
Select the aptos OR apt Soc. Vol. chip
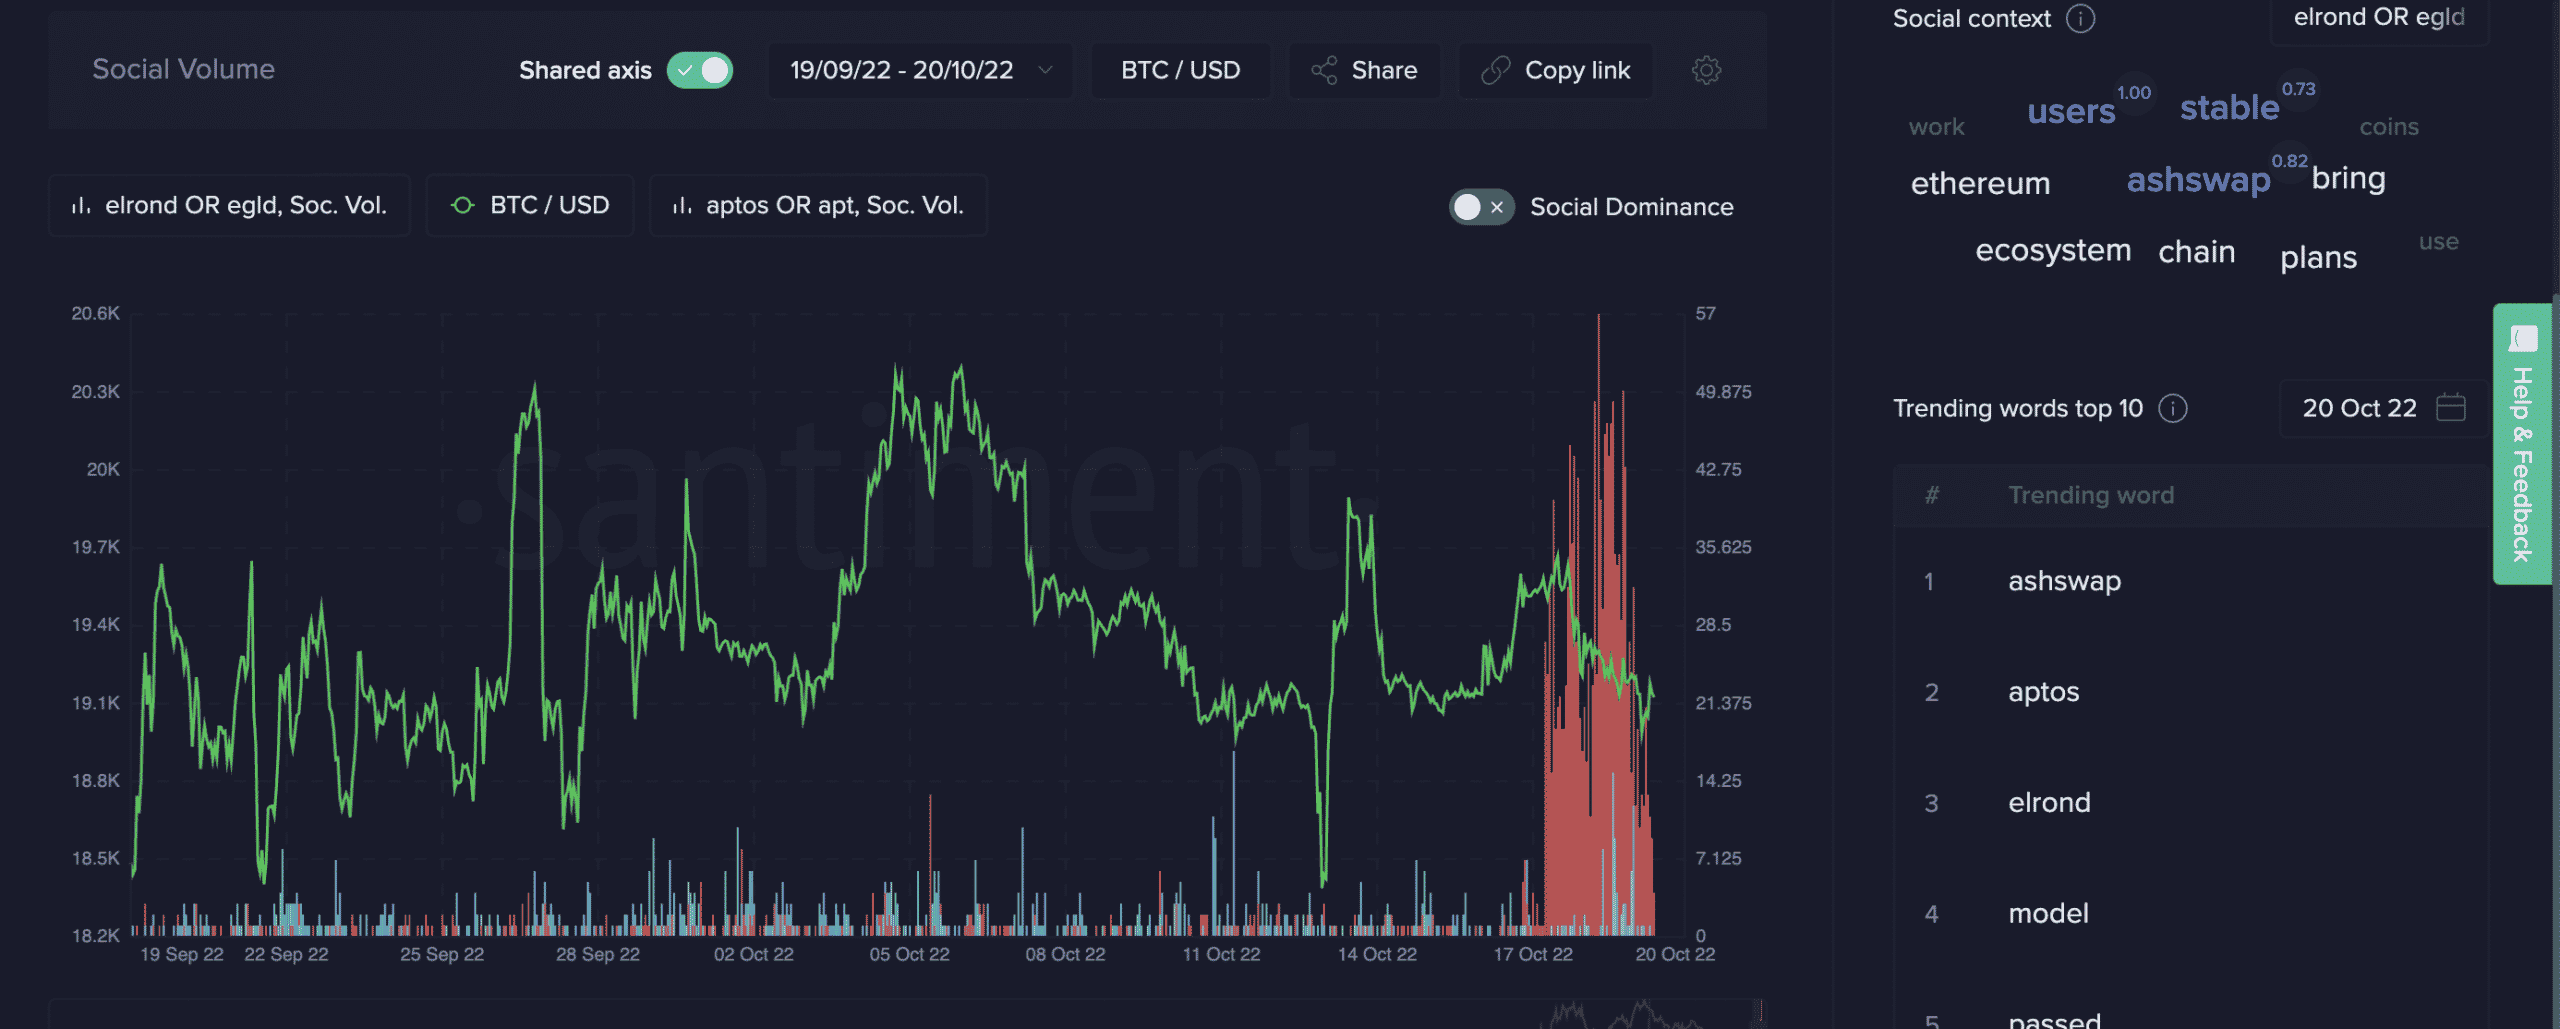point(818,205)
